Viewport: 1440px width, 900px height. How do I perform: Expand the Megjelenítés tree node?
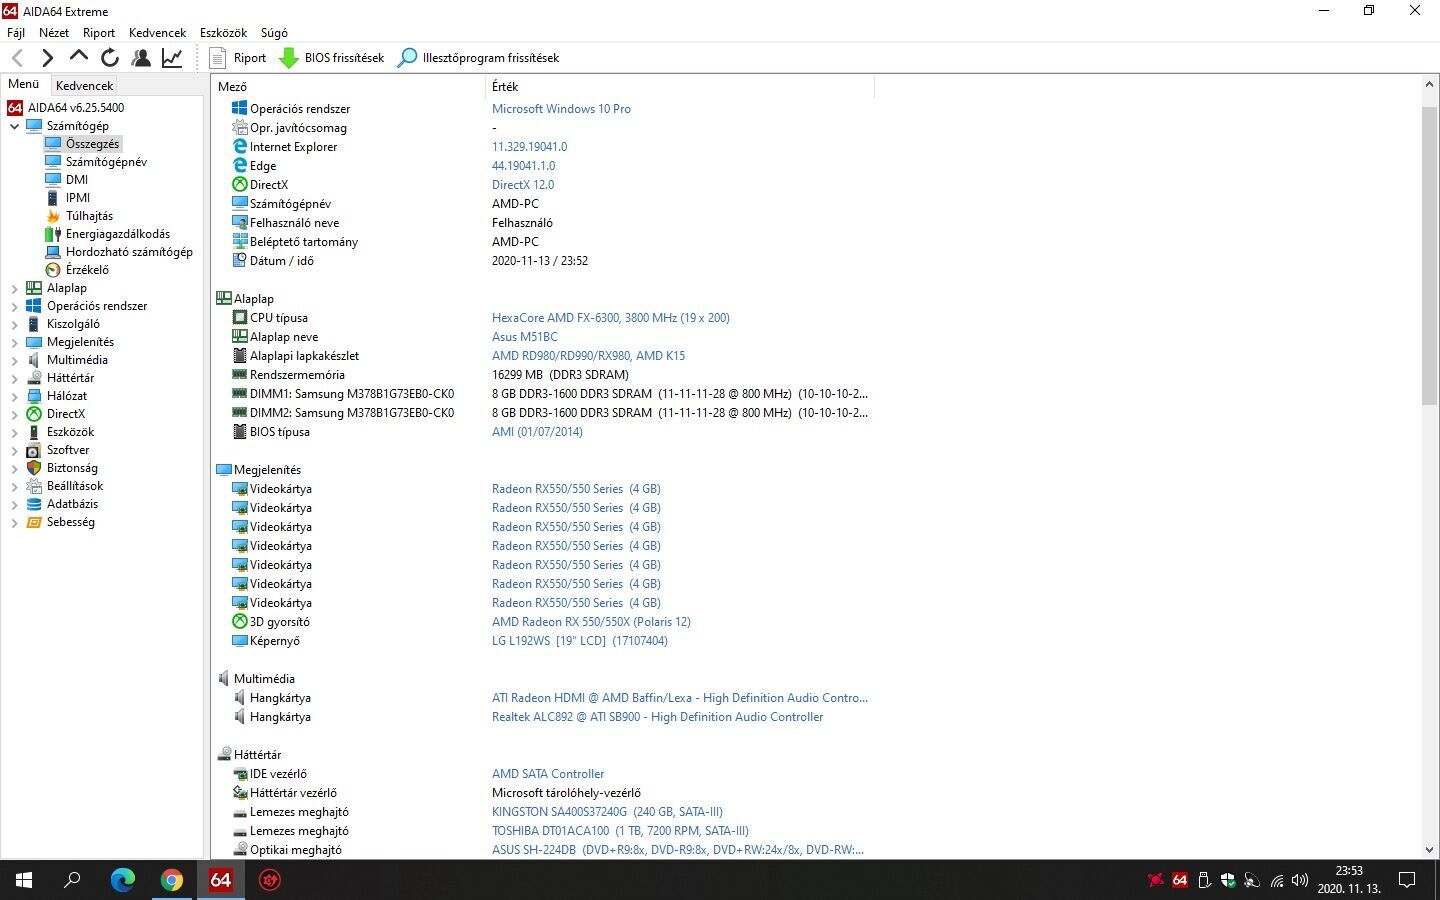coord(14,342)
